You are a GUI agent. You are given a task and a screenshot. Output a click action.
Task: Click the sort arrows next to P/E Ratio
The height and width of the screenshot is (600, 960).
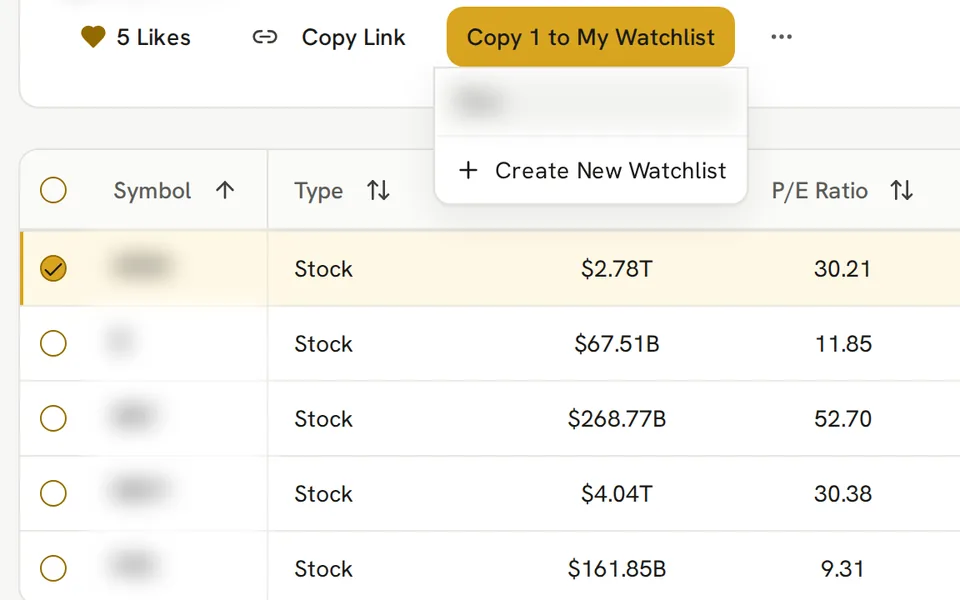point(902,190)
